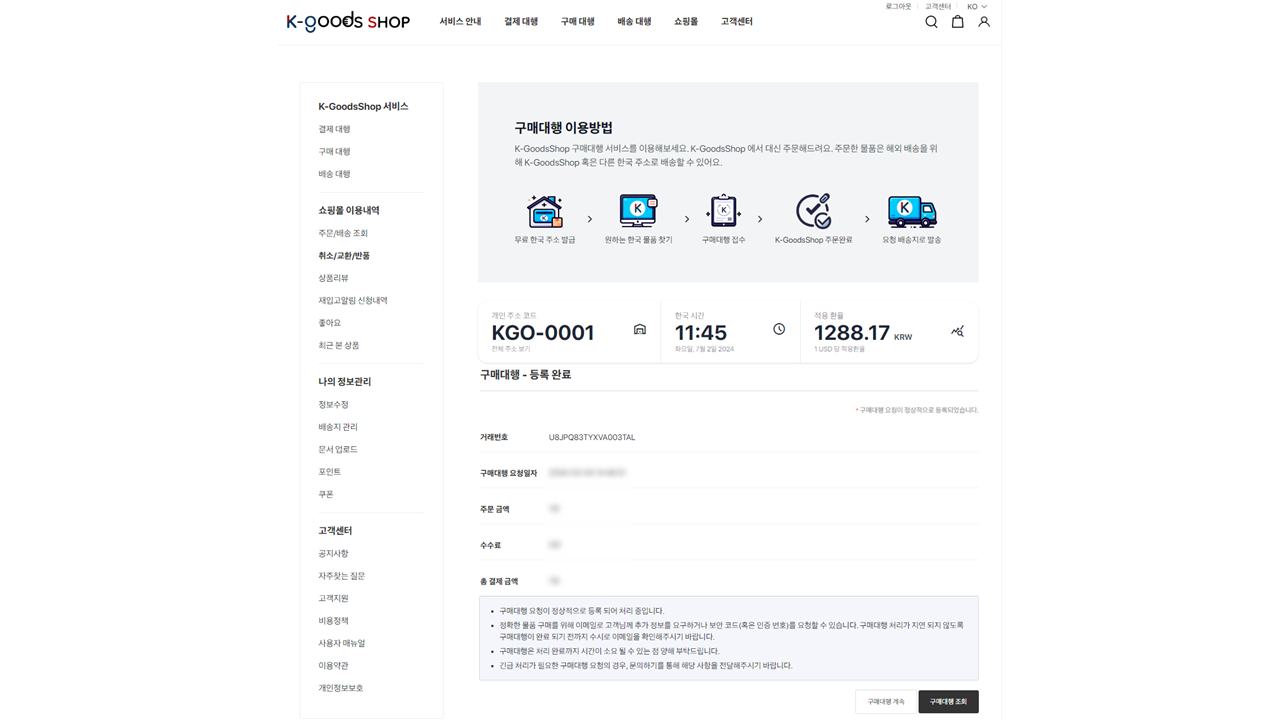Click the delivery truck shipping icon
The image size is (1280, 720).
911,212
